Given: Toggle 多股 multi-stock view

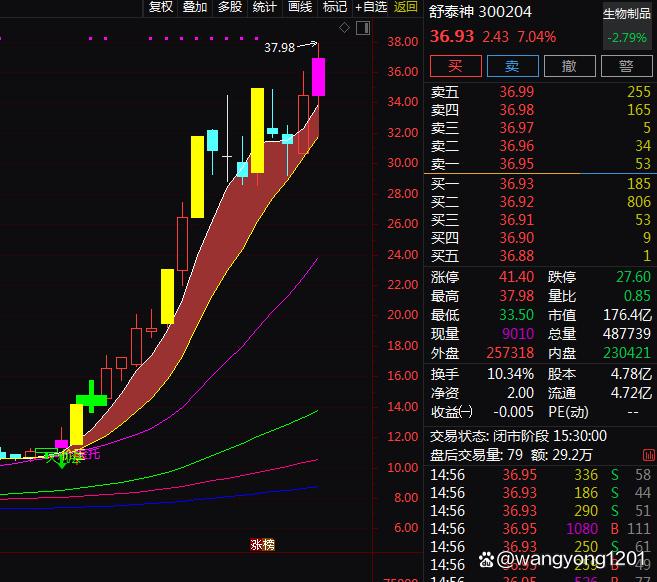Looking at the screenshot, I should [230, 7].
